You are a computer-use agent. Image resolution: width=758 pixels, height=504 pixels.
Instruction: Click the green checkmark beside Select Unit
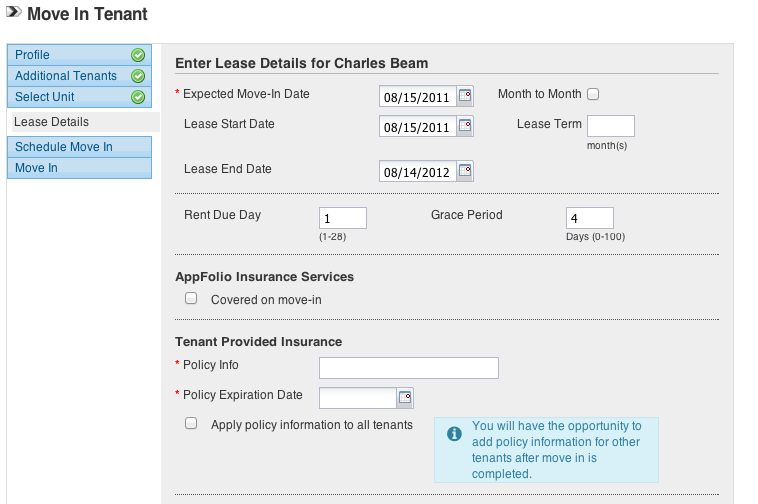coord(138,97)
